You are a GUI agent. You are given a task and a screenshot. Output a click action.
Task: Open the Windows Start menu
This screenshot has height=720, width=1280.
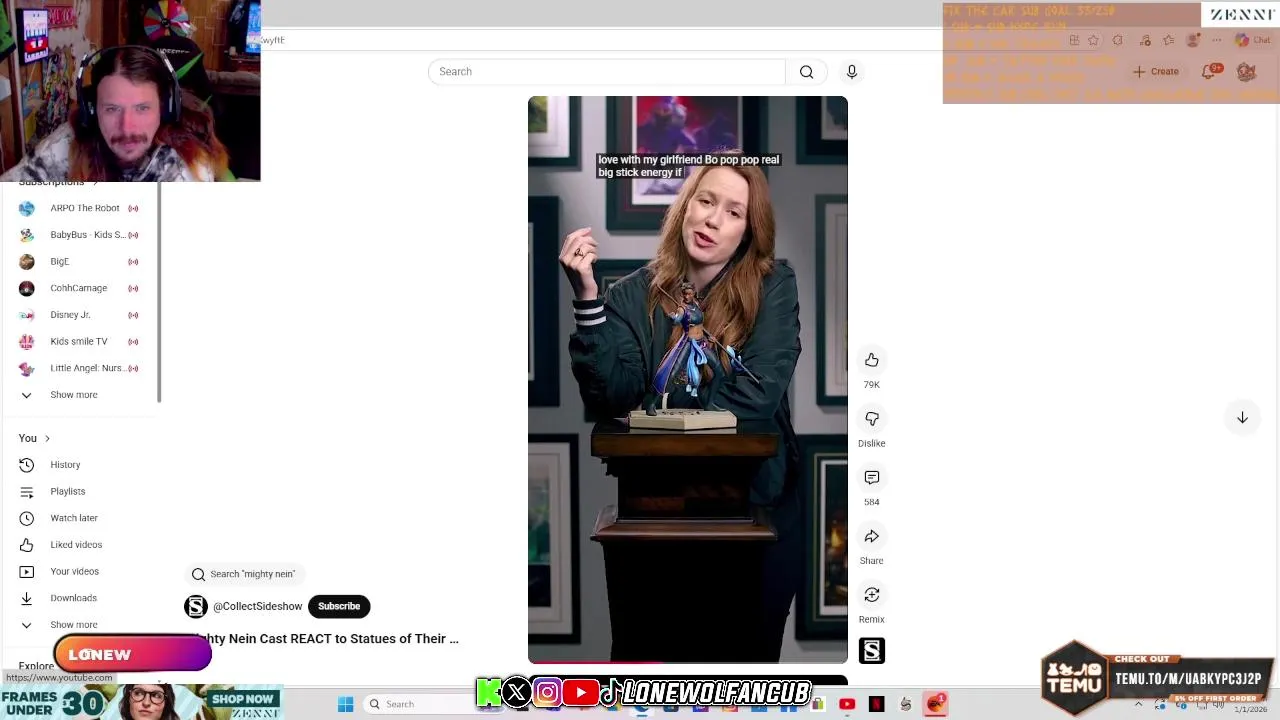345,704
